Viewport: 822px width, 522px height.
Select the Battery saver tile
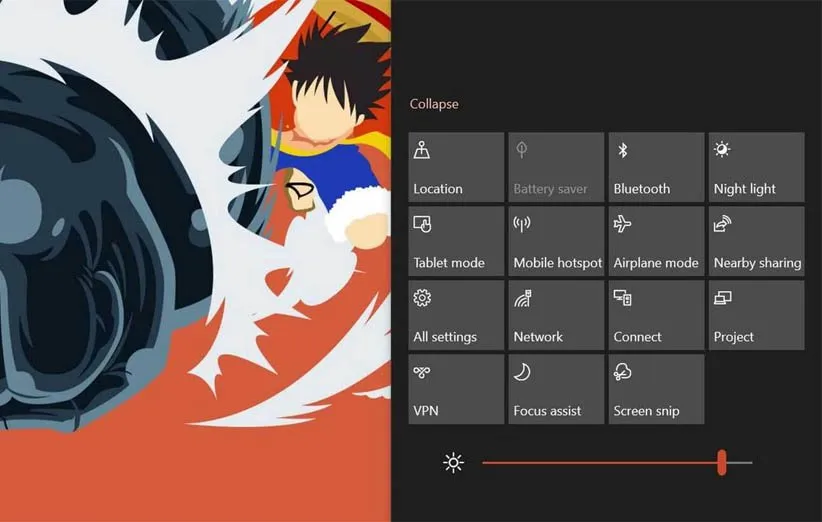pos(556,167)
